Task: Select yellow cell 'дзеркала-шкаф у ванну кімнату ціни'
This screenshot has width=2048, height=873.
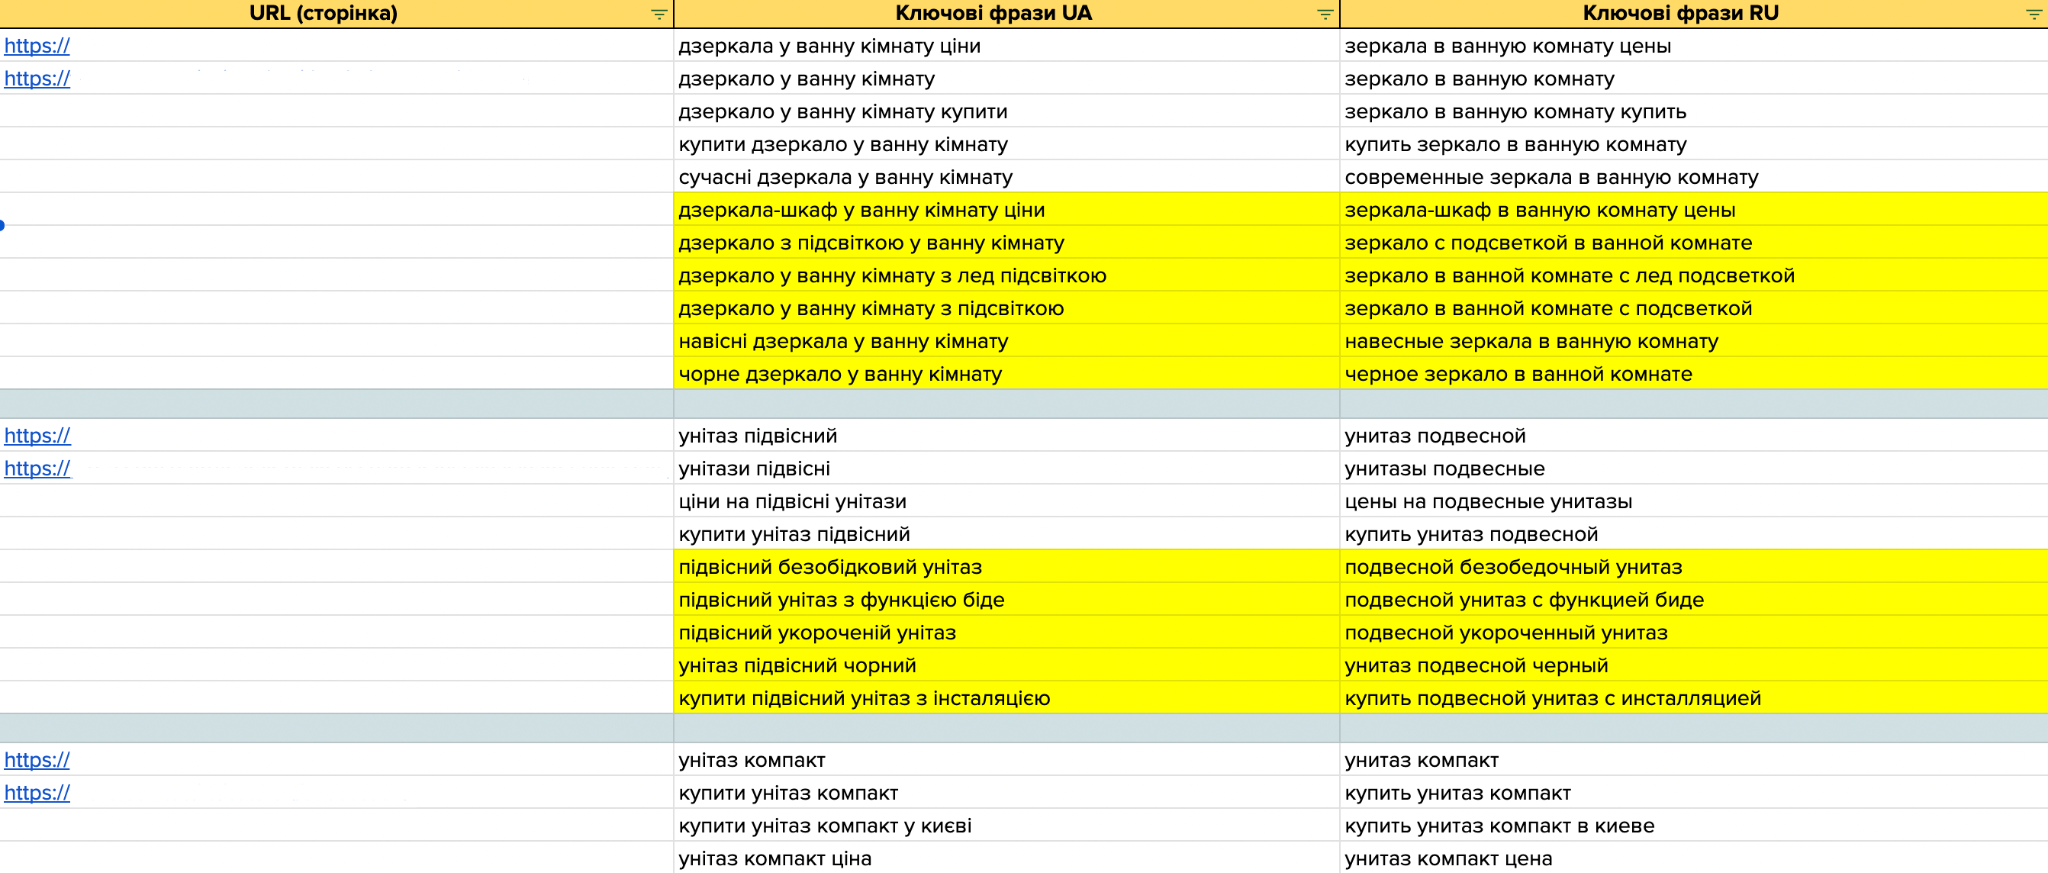Action: [x=861, y=210]
